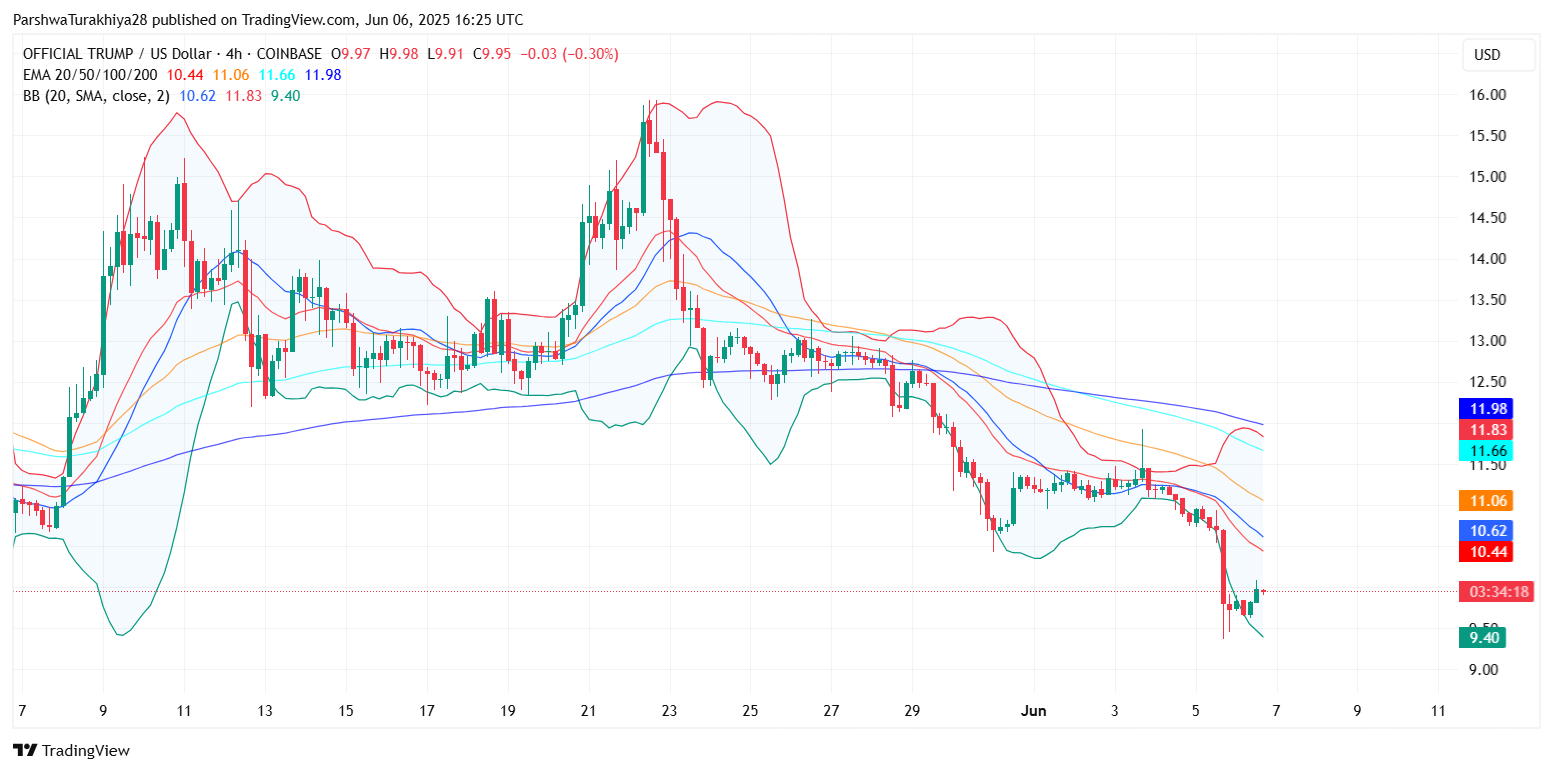This screenshot has width=1553, height=772.
Task: Select the EMA 20/50/100/200 indicator legend
Action: (90, 75)
